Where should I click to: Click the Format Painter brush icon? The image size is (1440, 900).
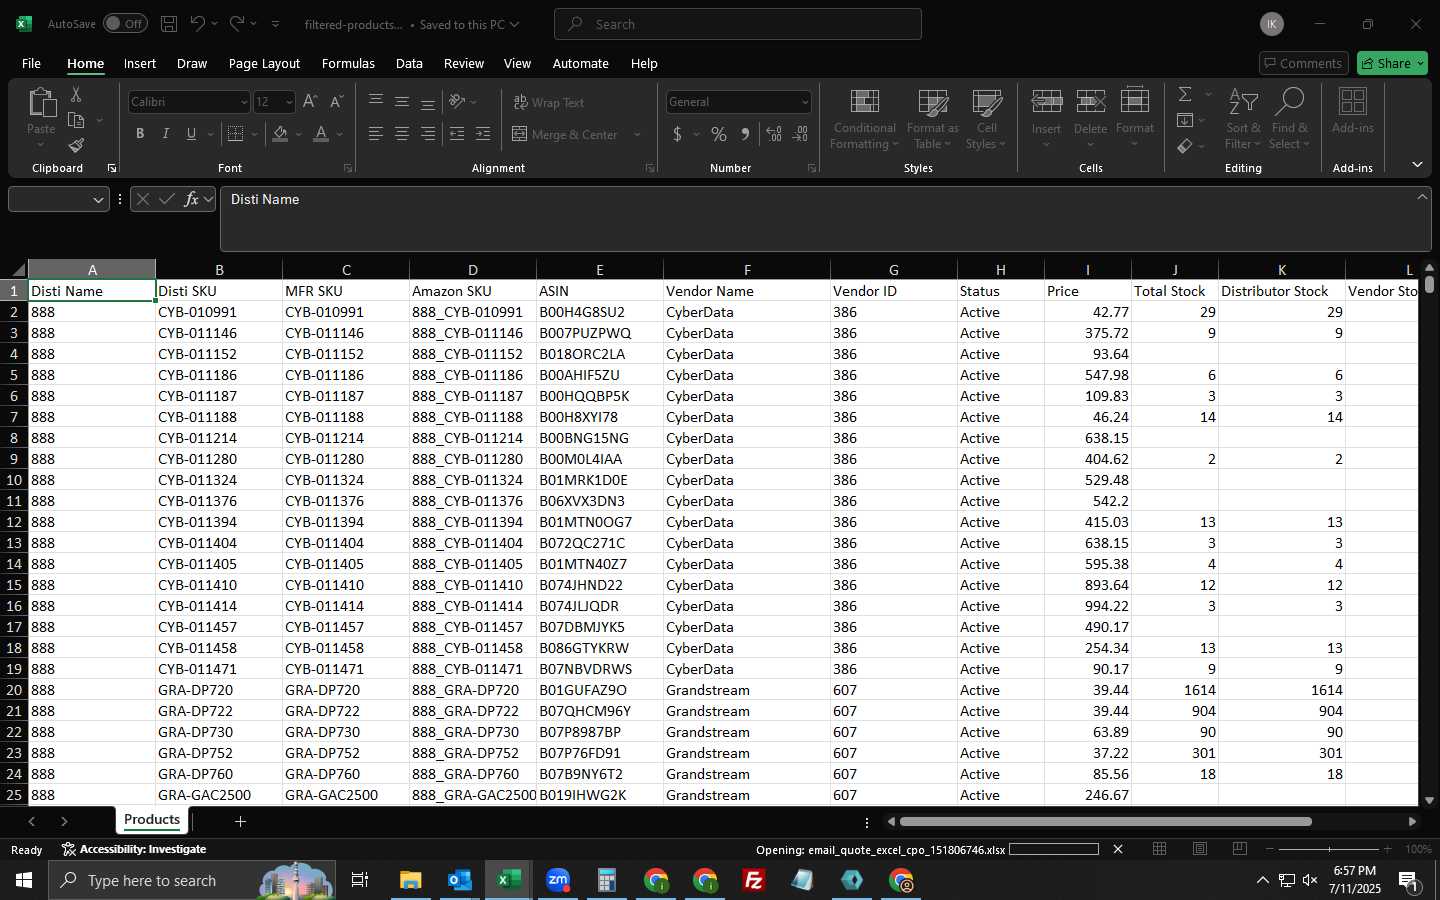(76, 145)
